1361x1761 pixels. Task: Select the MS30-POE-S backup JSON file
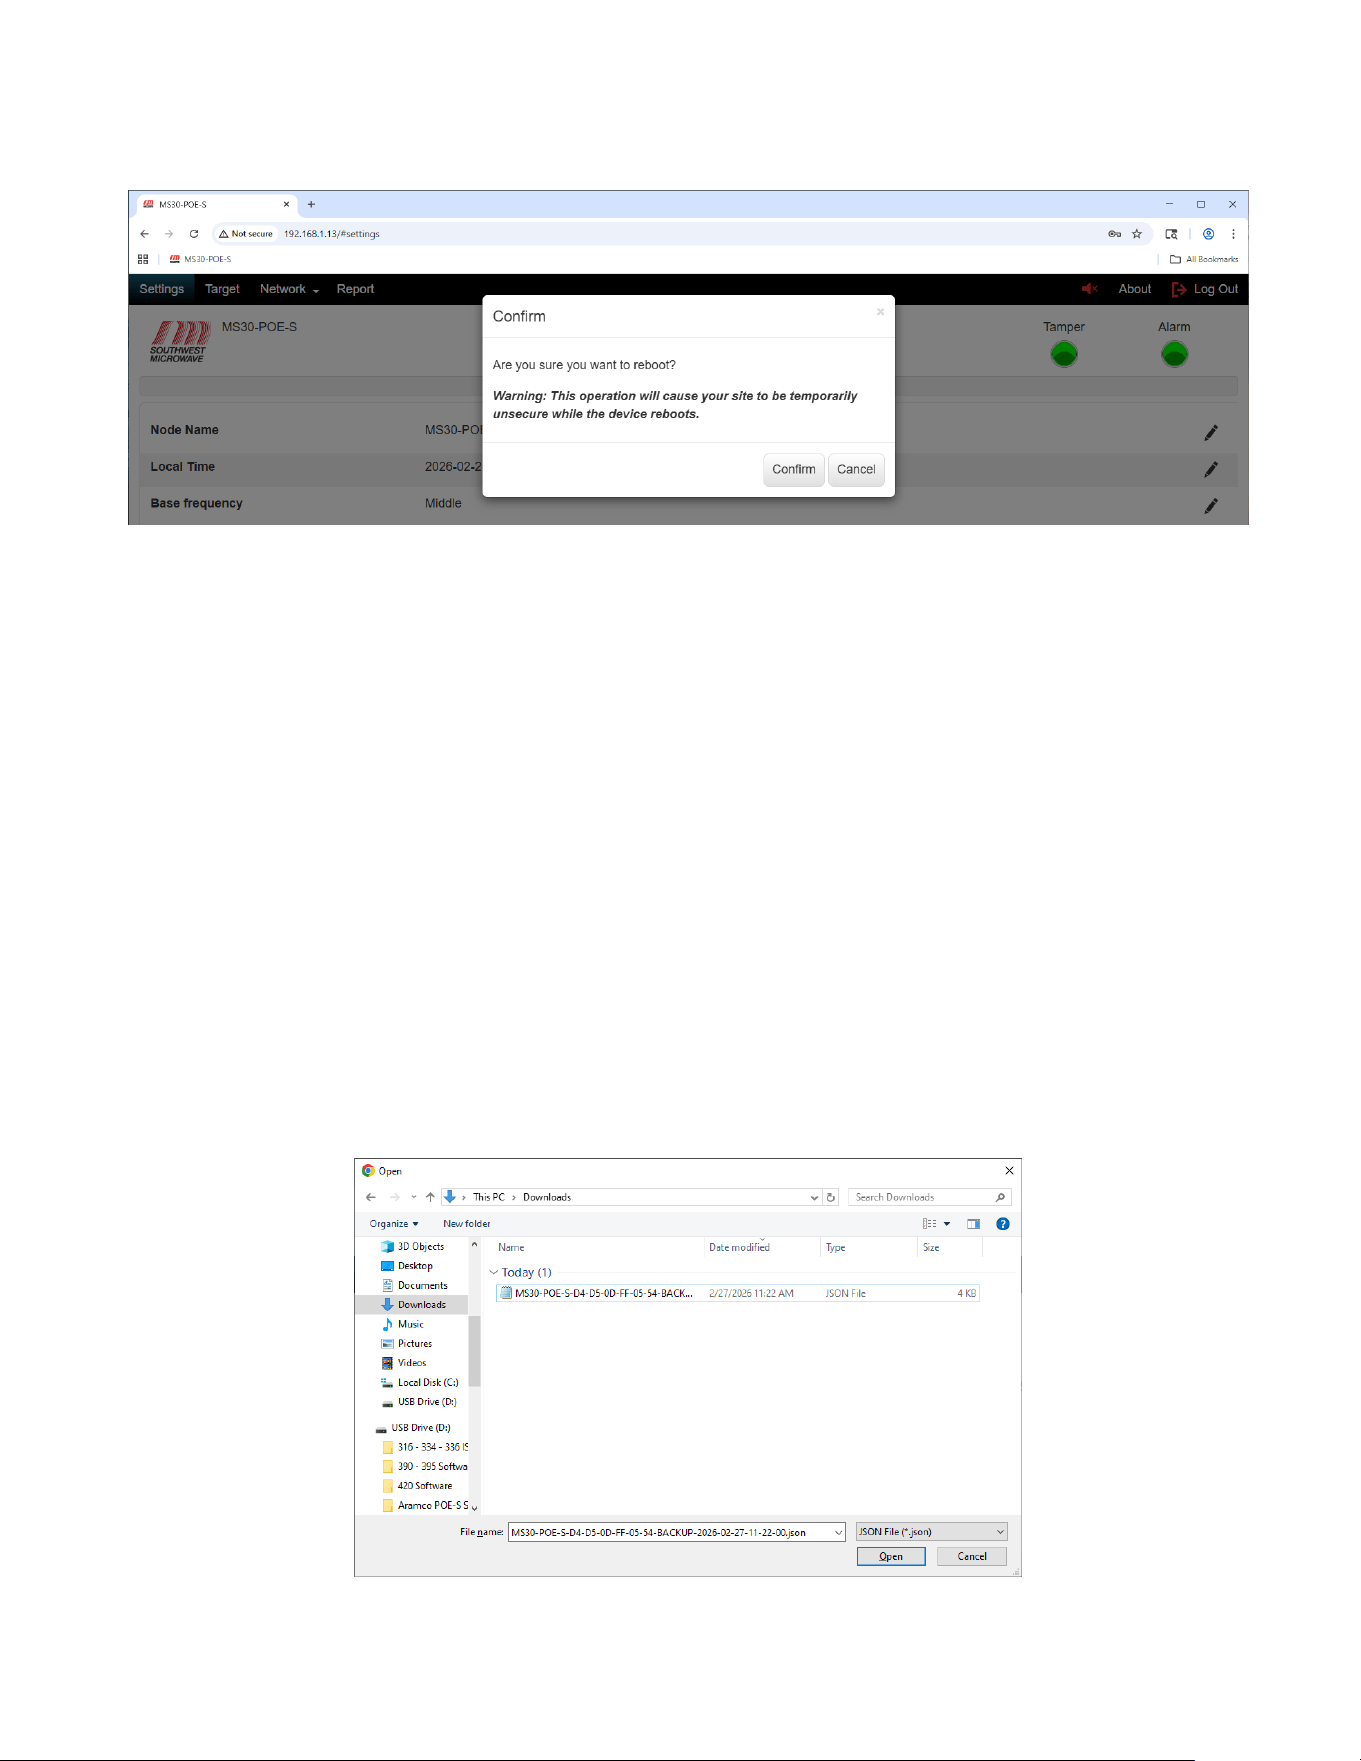pyautogui.click(x=738, y=1293)
